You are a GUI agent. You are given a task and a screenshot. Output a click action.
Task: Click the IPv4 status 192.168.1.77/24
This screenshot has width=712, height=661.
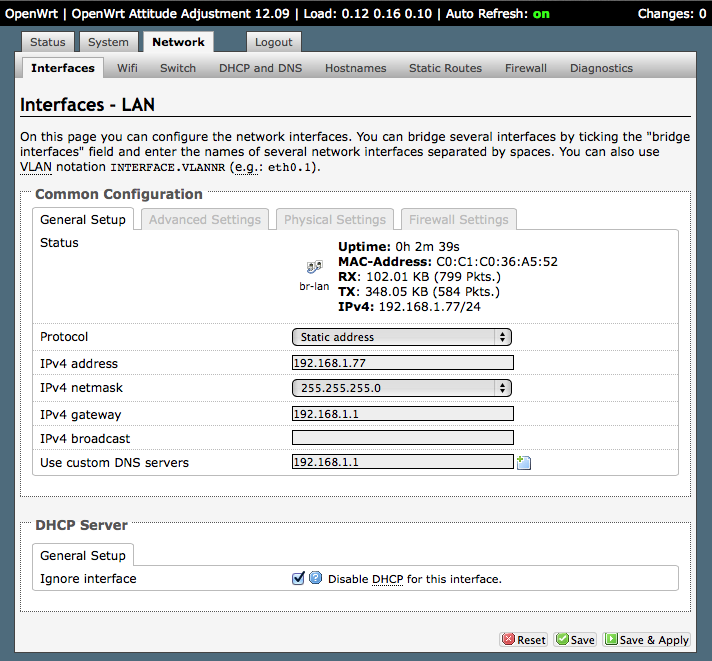tap(430, 307)
